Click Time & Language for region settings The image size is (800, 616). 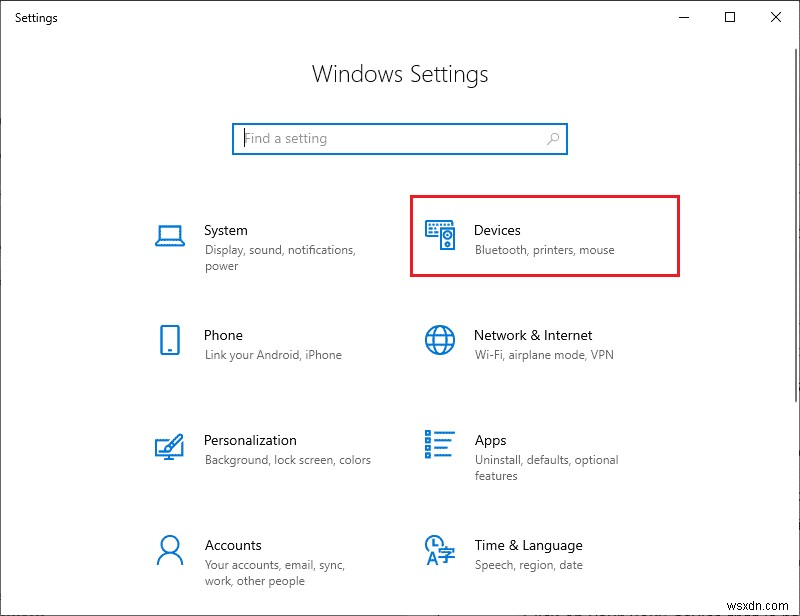click(528, 545)
